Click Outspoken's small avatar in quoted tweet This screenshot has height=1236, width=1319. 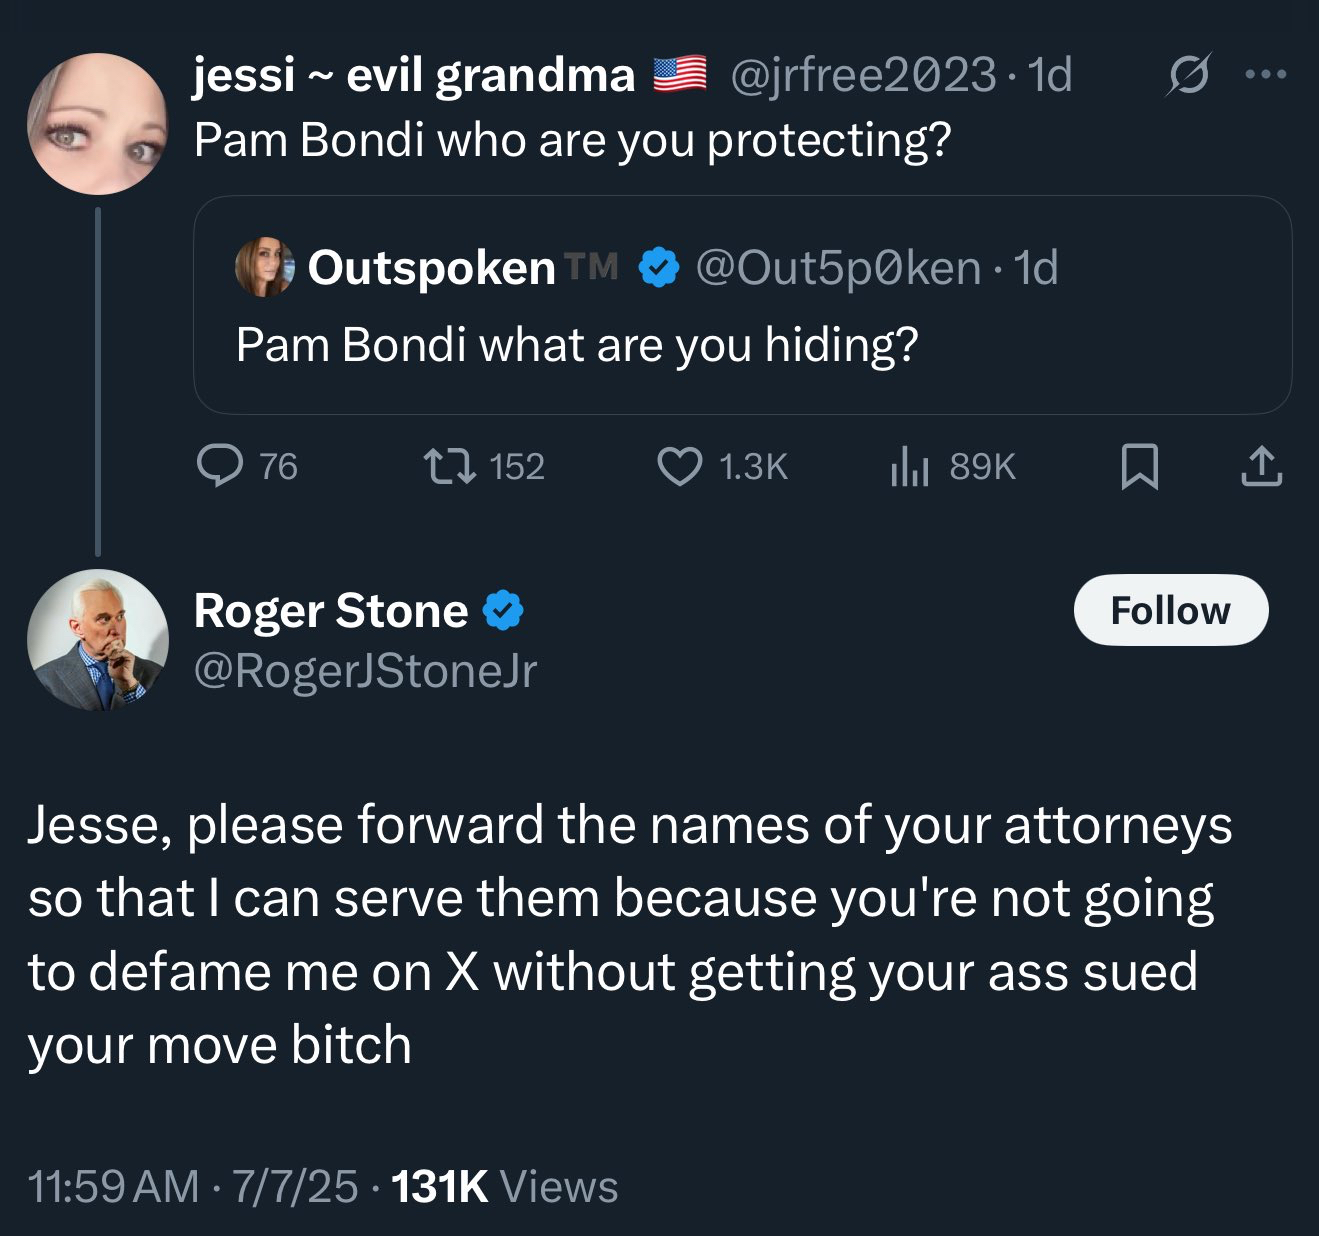(x=265, y=267)
